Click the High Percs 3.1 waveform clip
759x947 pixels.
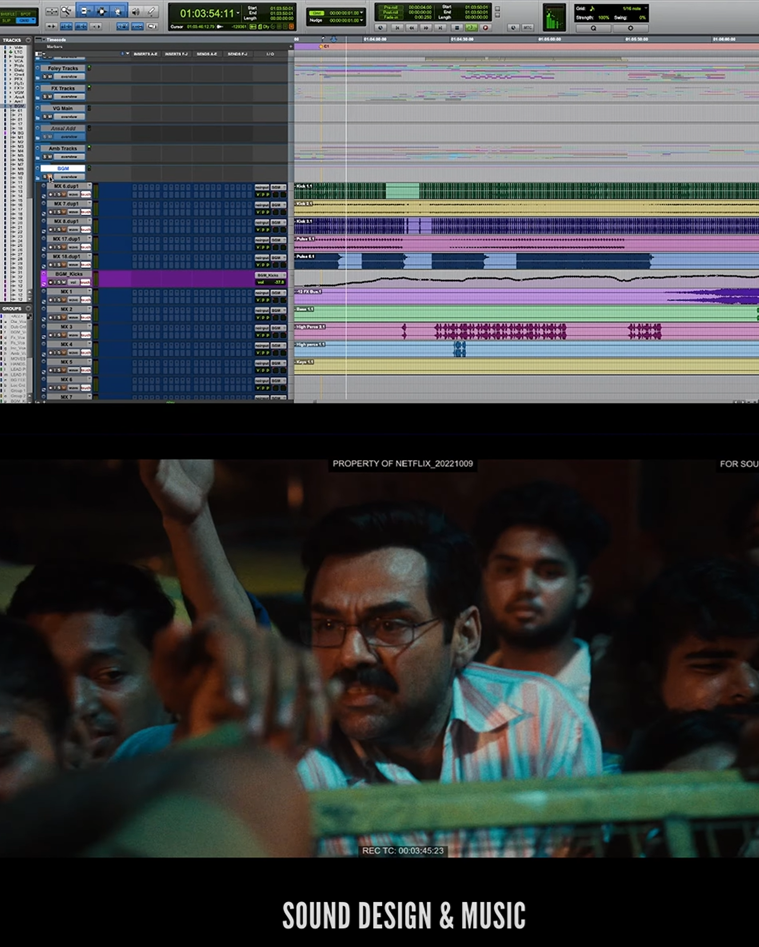pos(500,331)
